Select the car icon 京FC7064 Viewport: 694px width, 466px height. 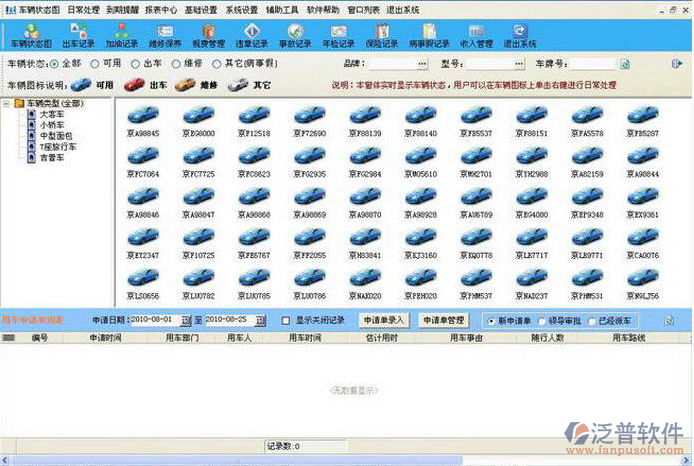[143, 162]
